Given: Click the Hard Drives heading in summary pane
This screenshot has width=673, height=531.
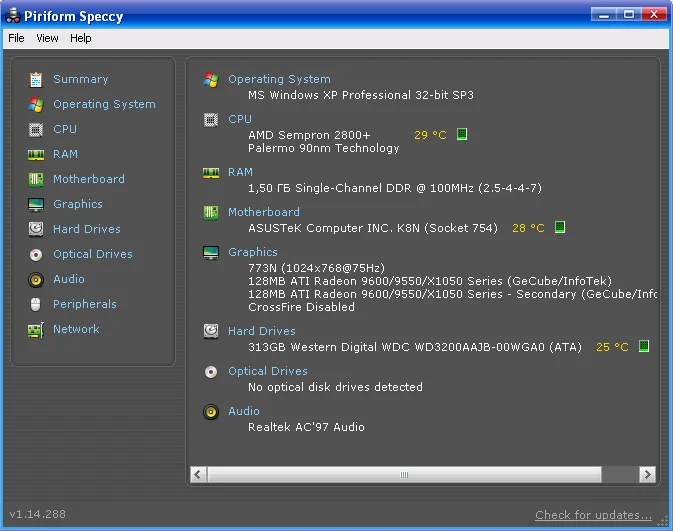Looking at the screenshot, I should pos(262,331).
